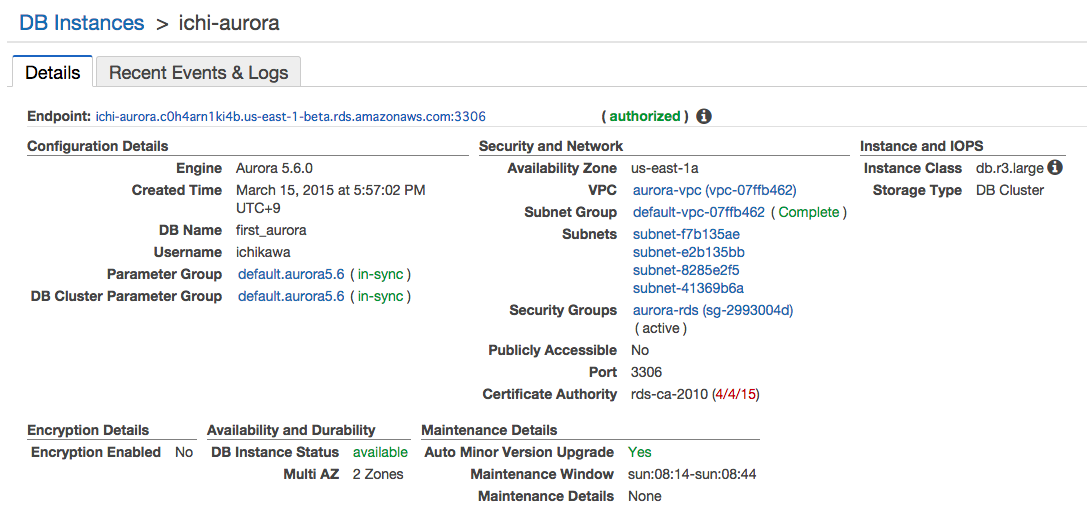Switch to the Recent Events & Logs tab
The image size is (1087, 517).
pos(198,72)
